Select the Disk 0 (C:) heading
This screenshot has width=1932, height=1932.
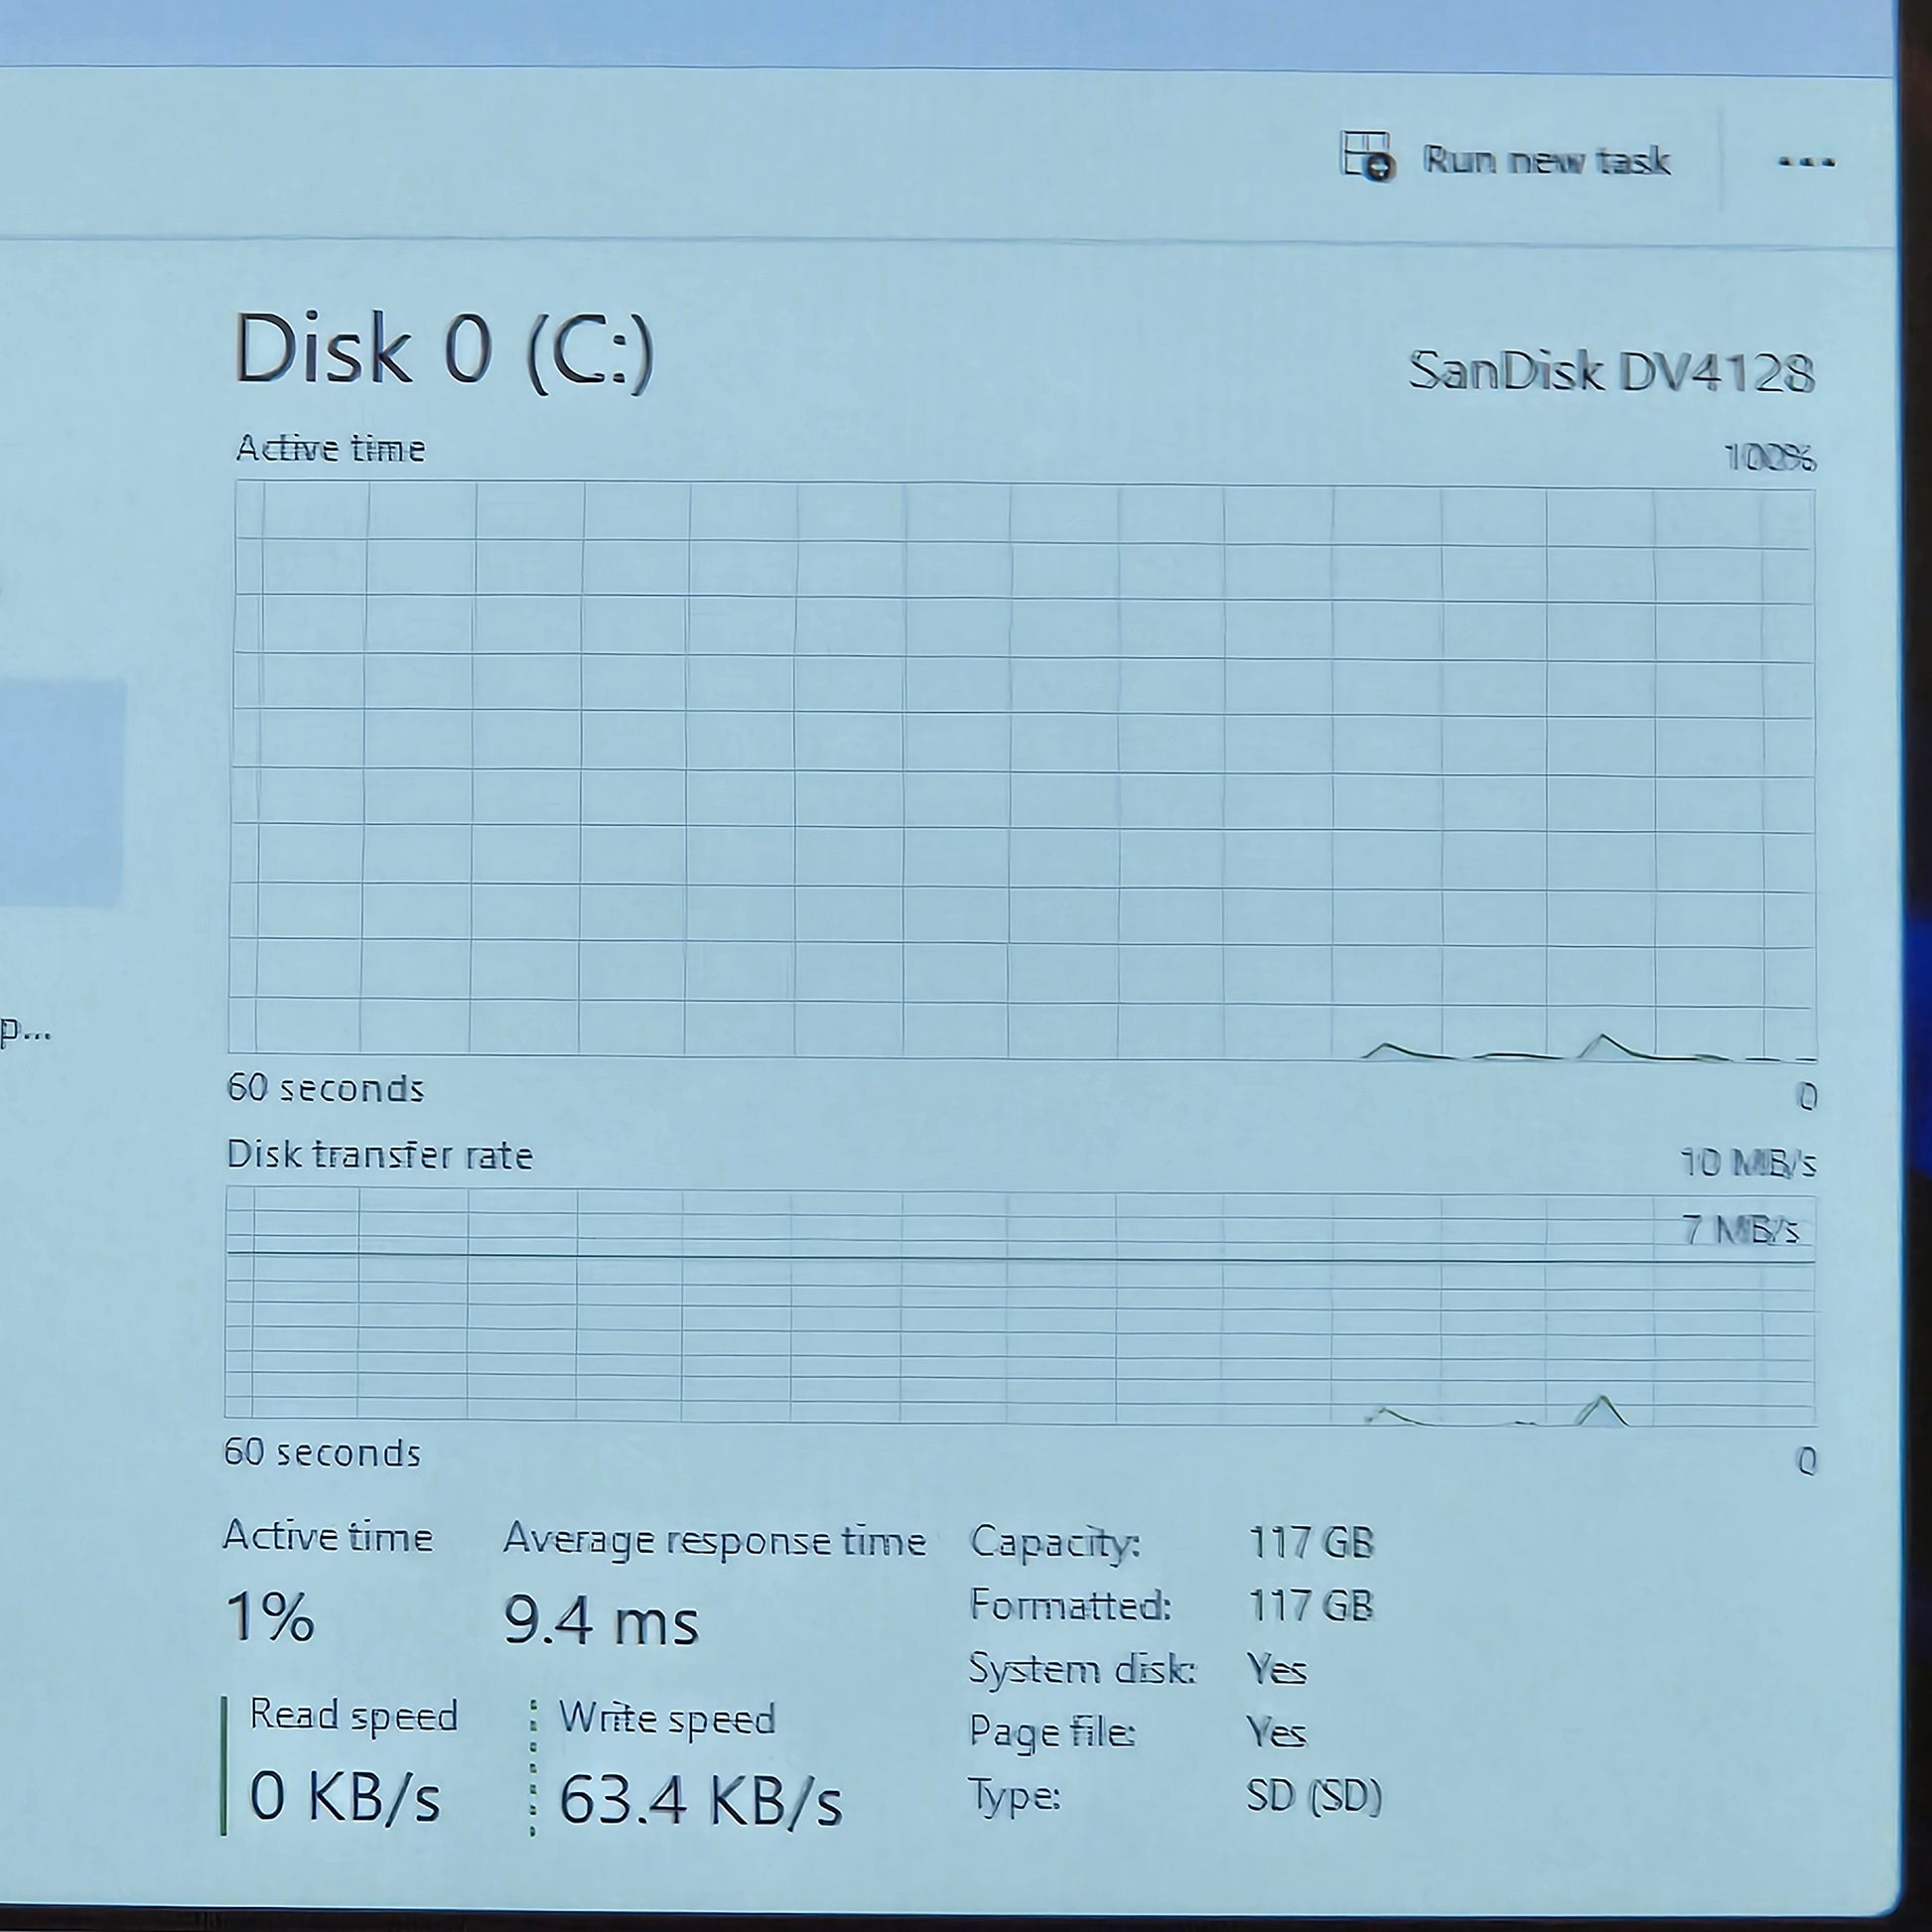443,350
